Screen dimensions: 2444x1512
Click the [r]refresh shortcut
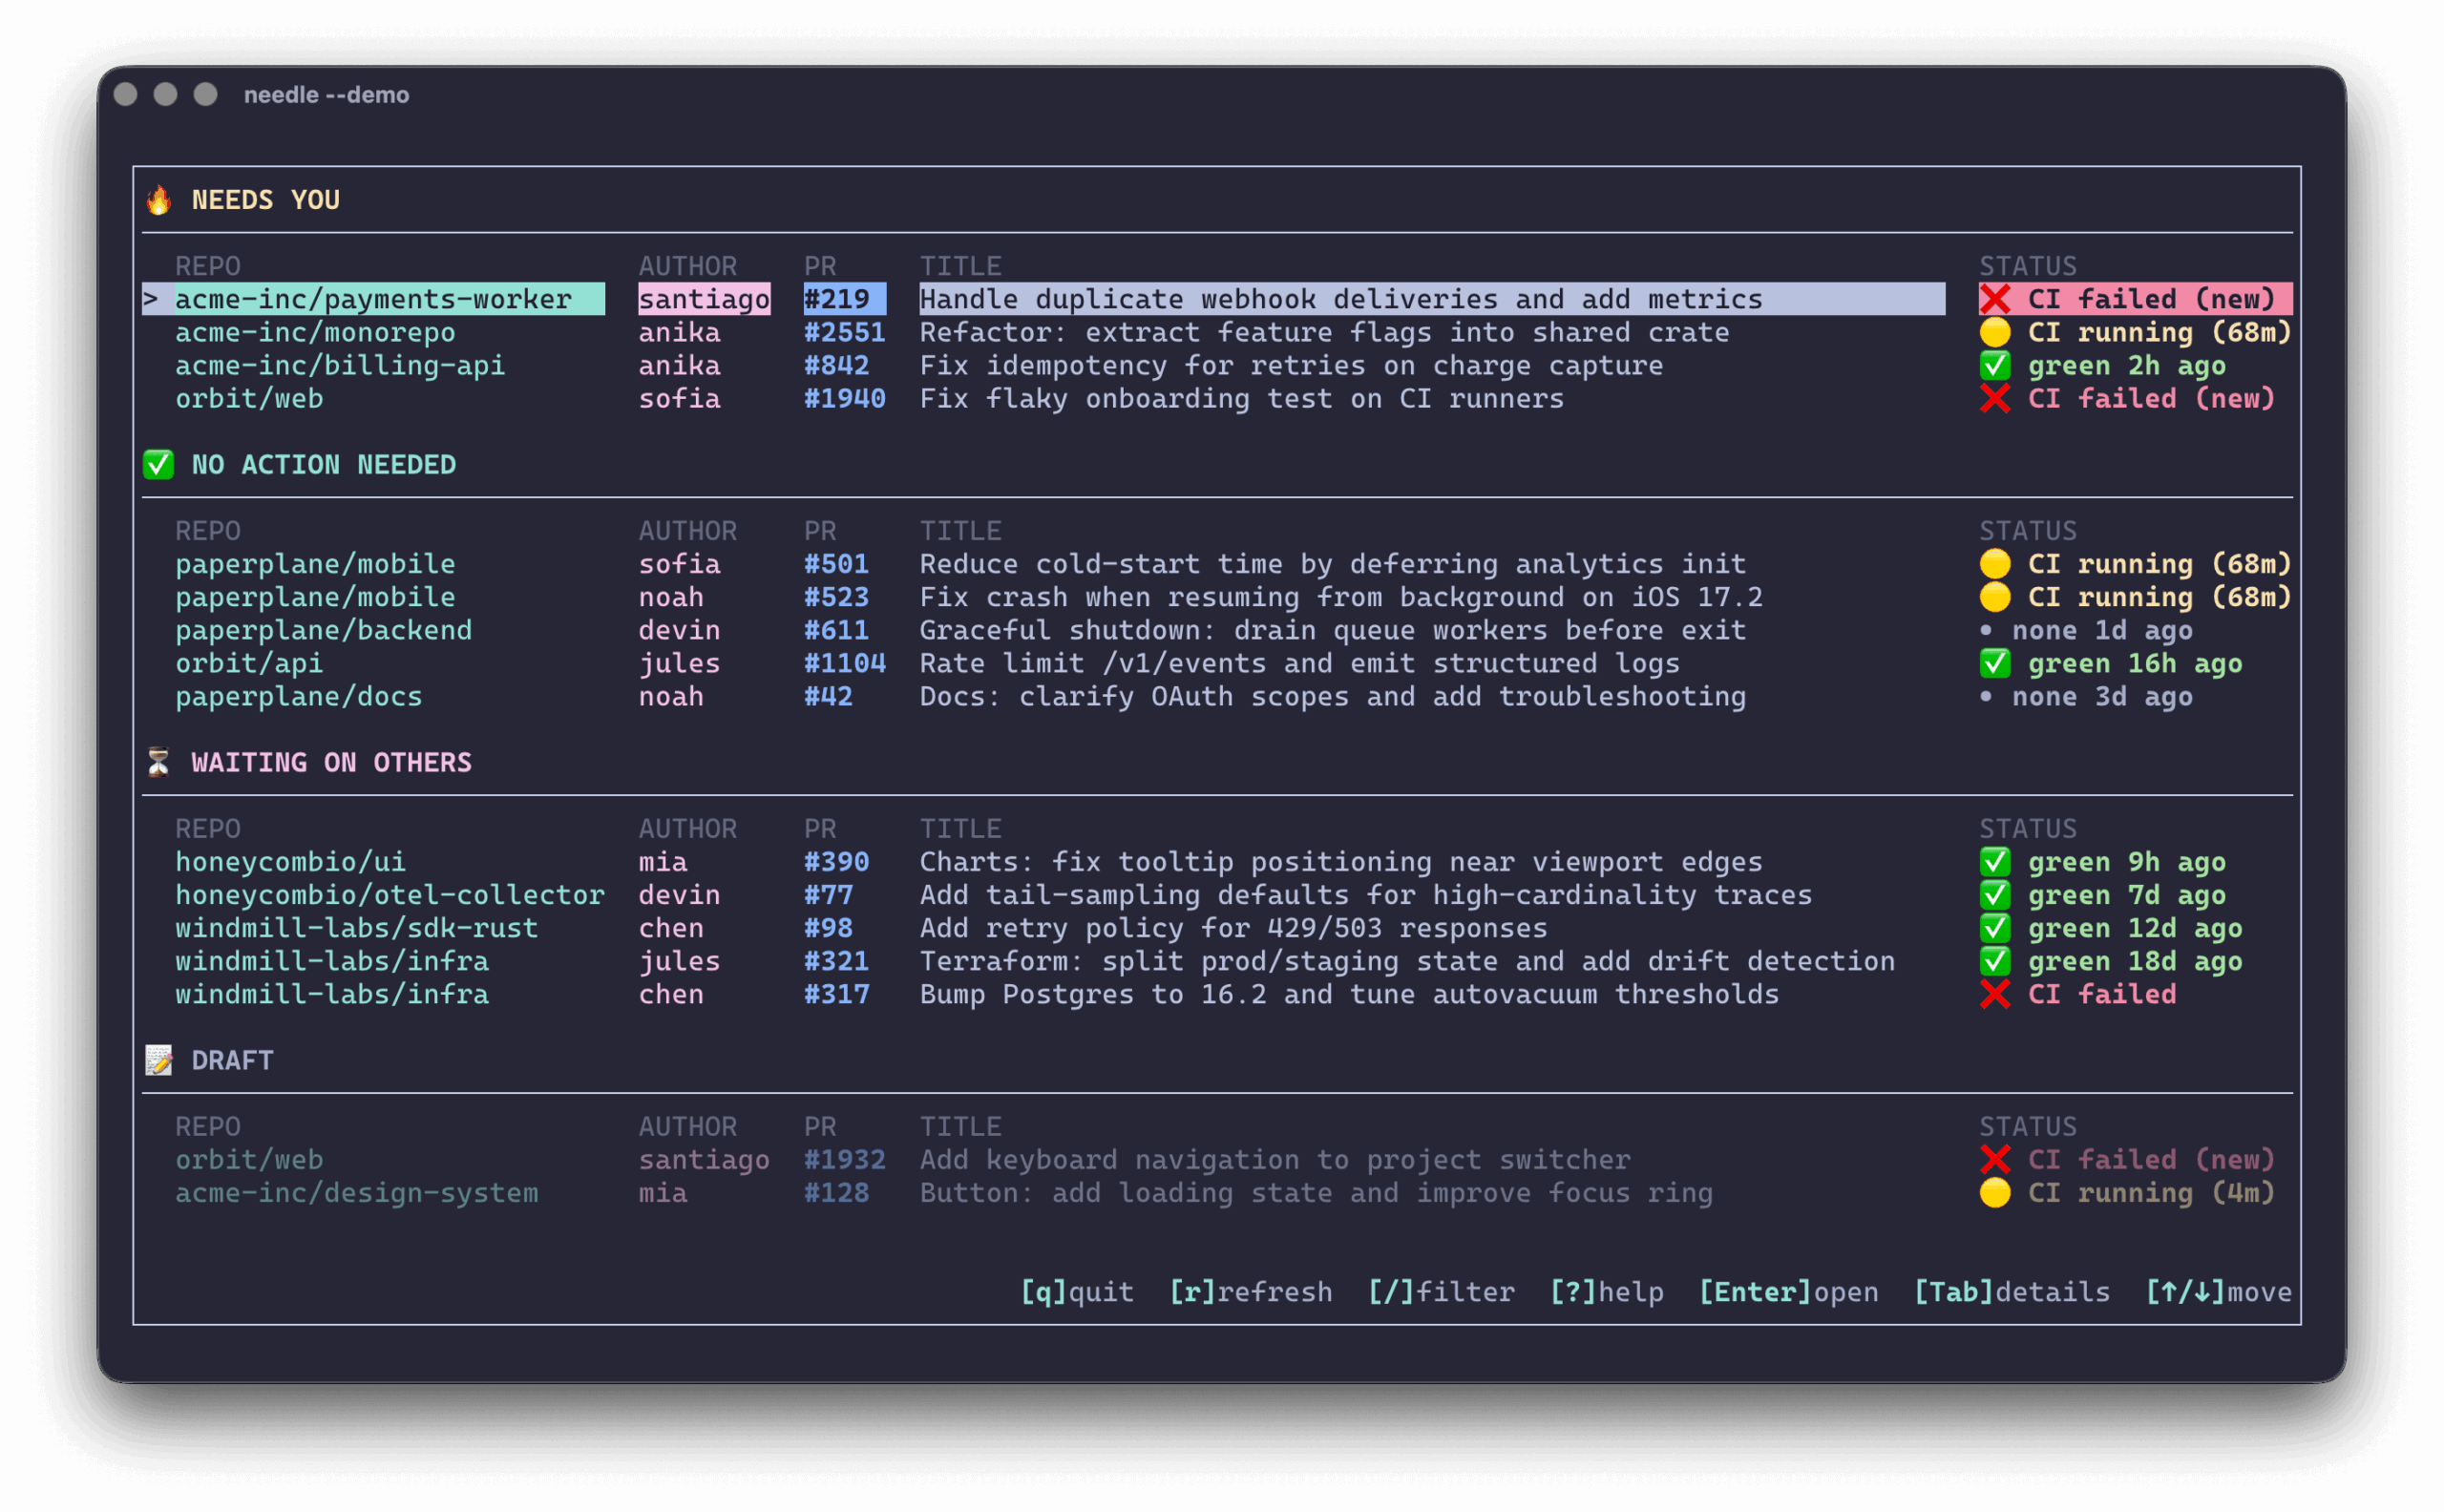pos(1250,1292)
